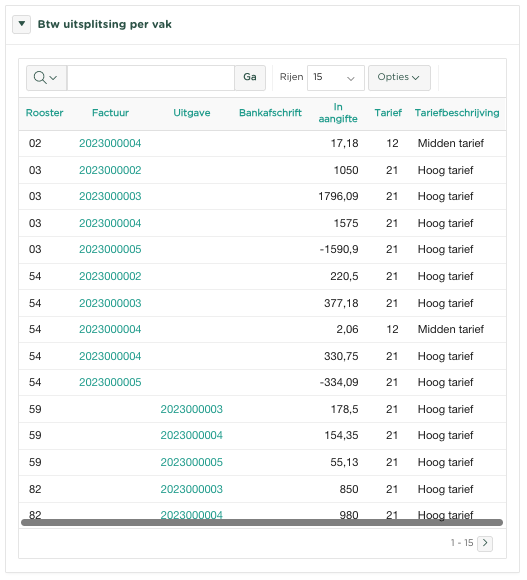527x580 pixels.
Task: Collapse the Btw uitsplitsing per vak section
Action: click(x=21, y=24)
